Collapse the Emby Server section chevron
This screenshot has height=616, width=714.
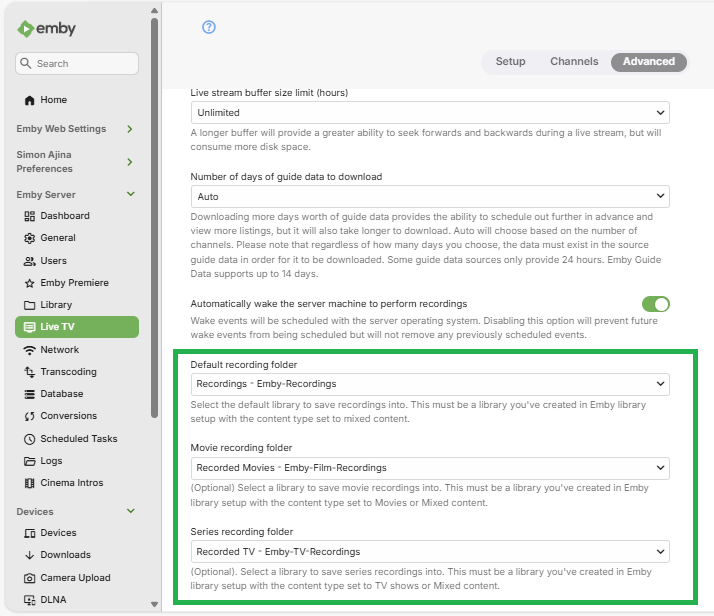point(131,194)
